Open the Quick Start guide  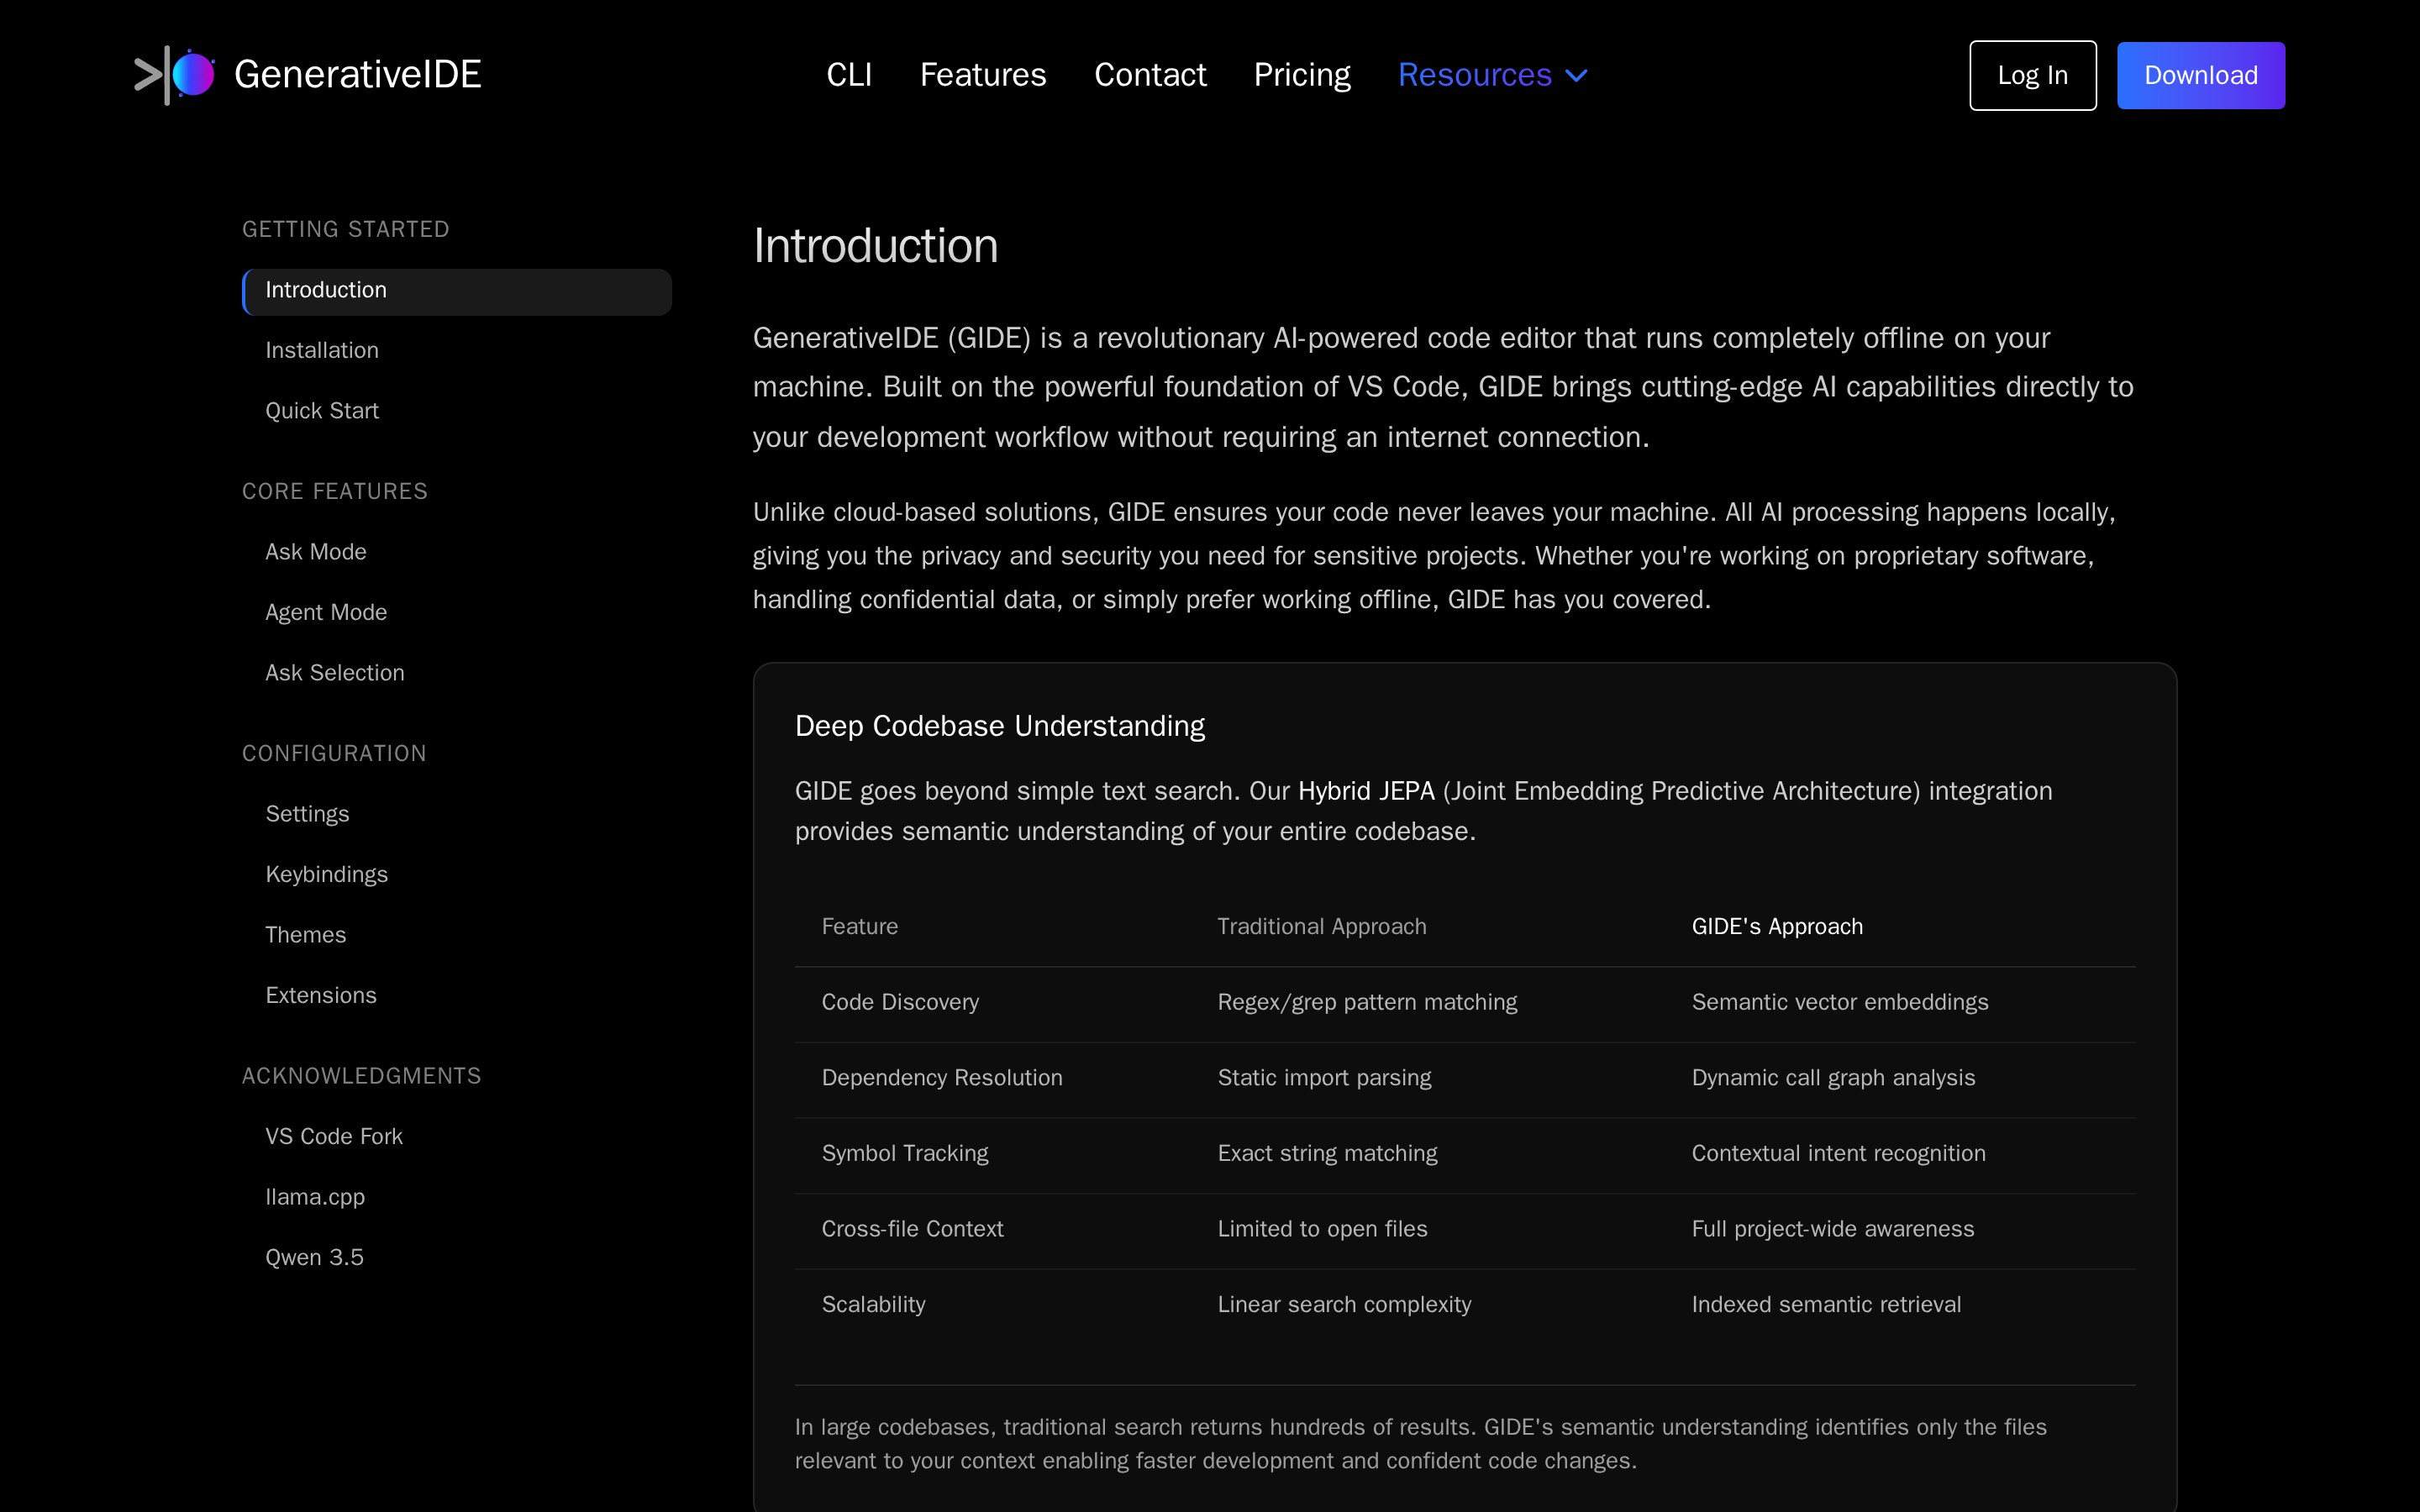(322, 411)
